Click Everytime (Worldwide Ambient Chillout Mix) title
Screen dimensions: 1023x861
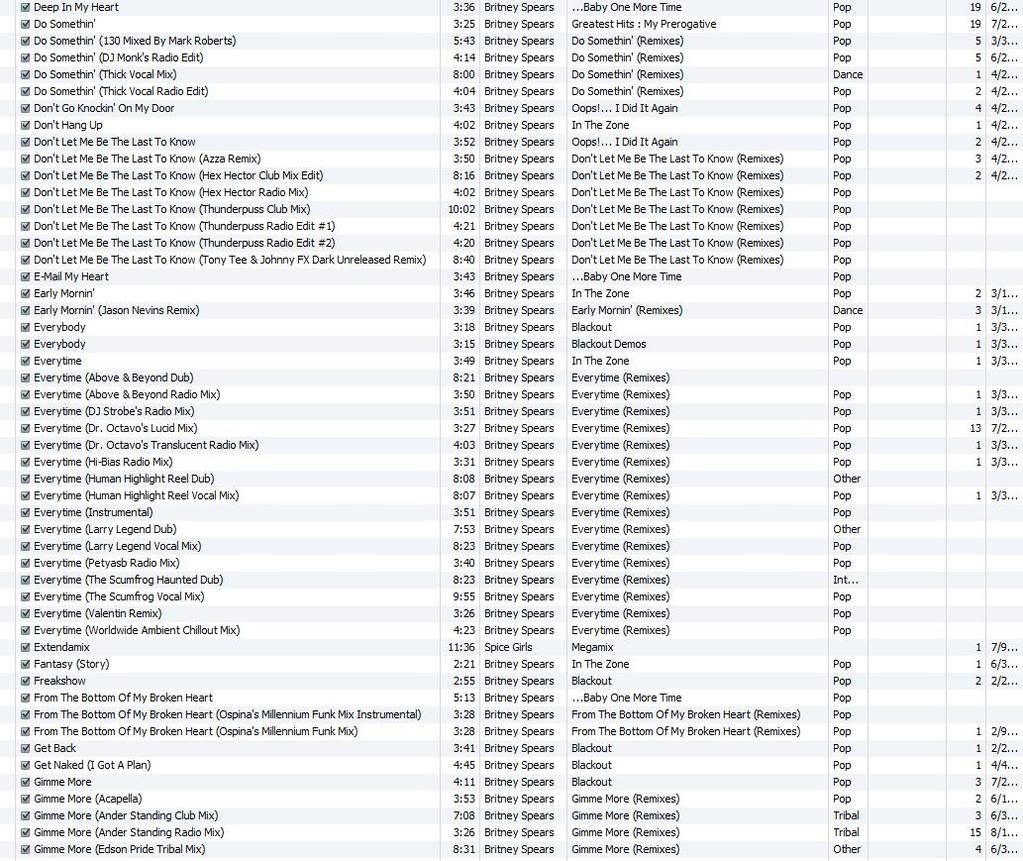click(136, 630)
